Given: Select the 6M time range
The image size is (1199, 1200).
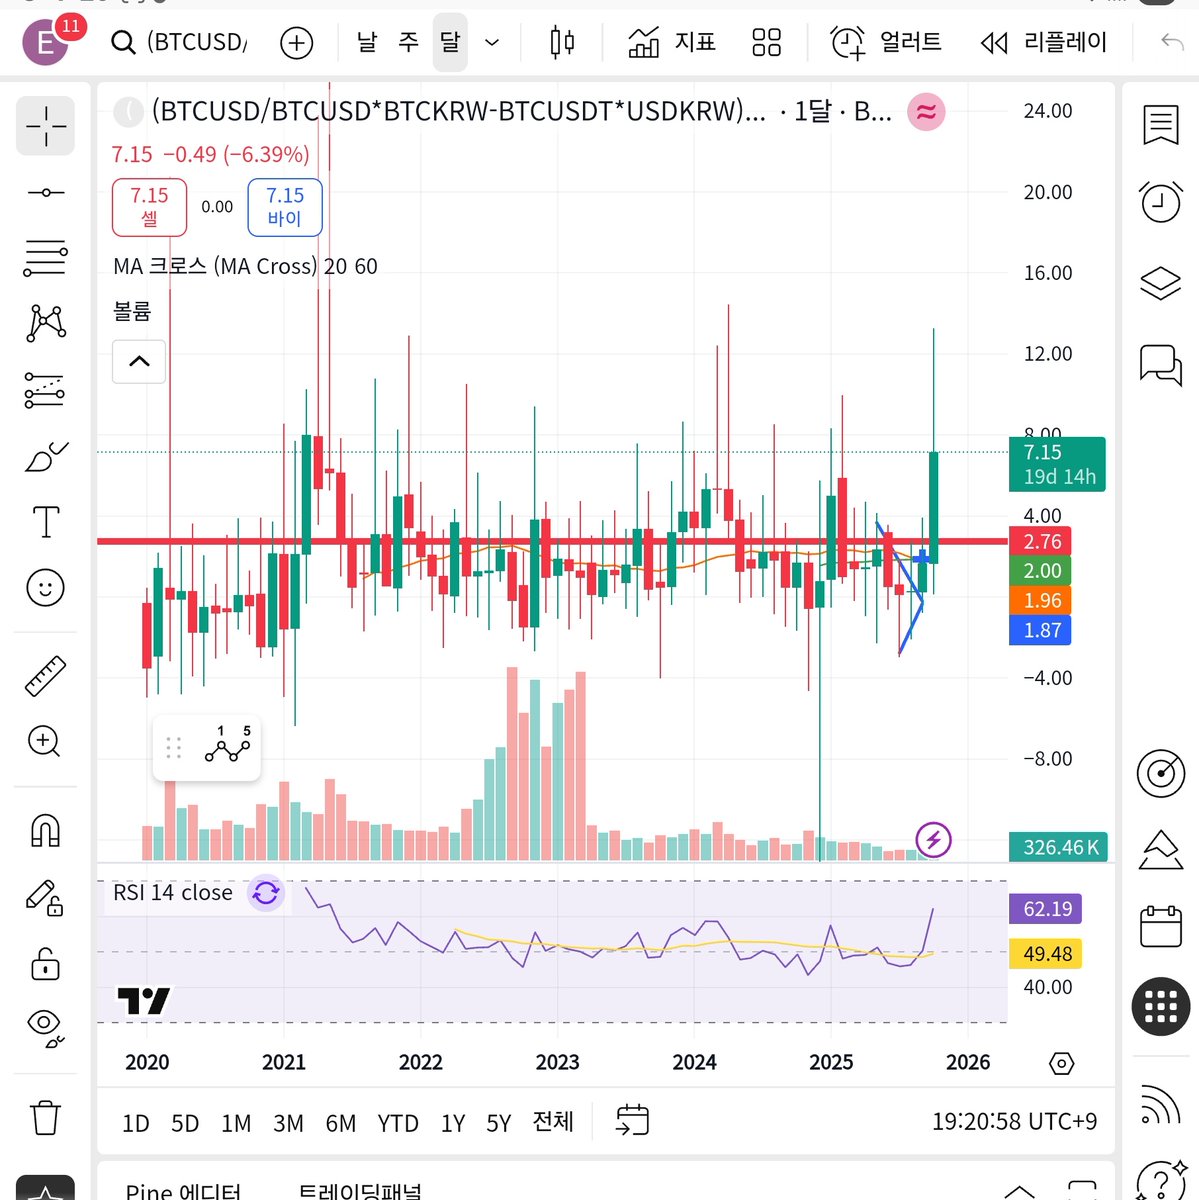Looking at the screenshot, I should 341,1123.
